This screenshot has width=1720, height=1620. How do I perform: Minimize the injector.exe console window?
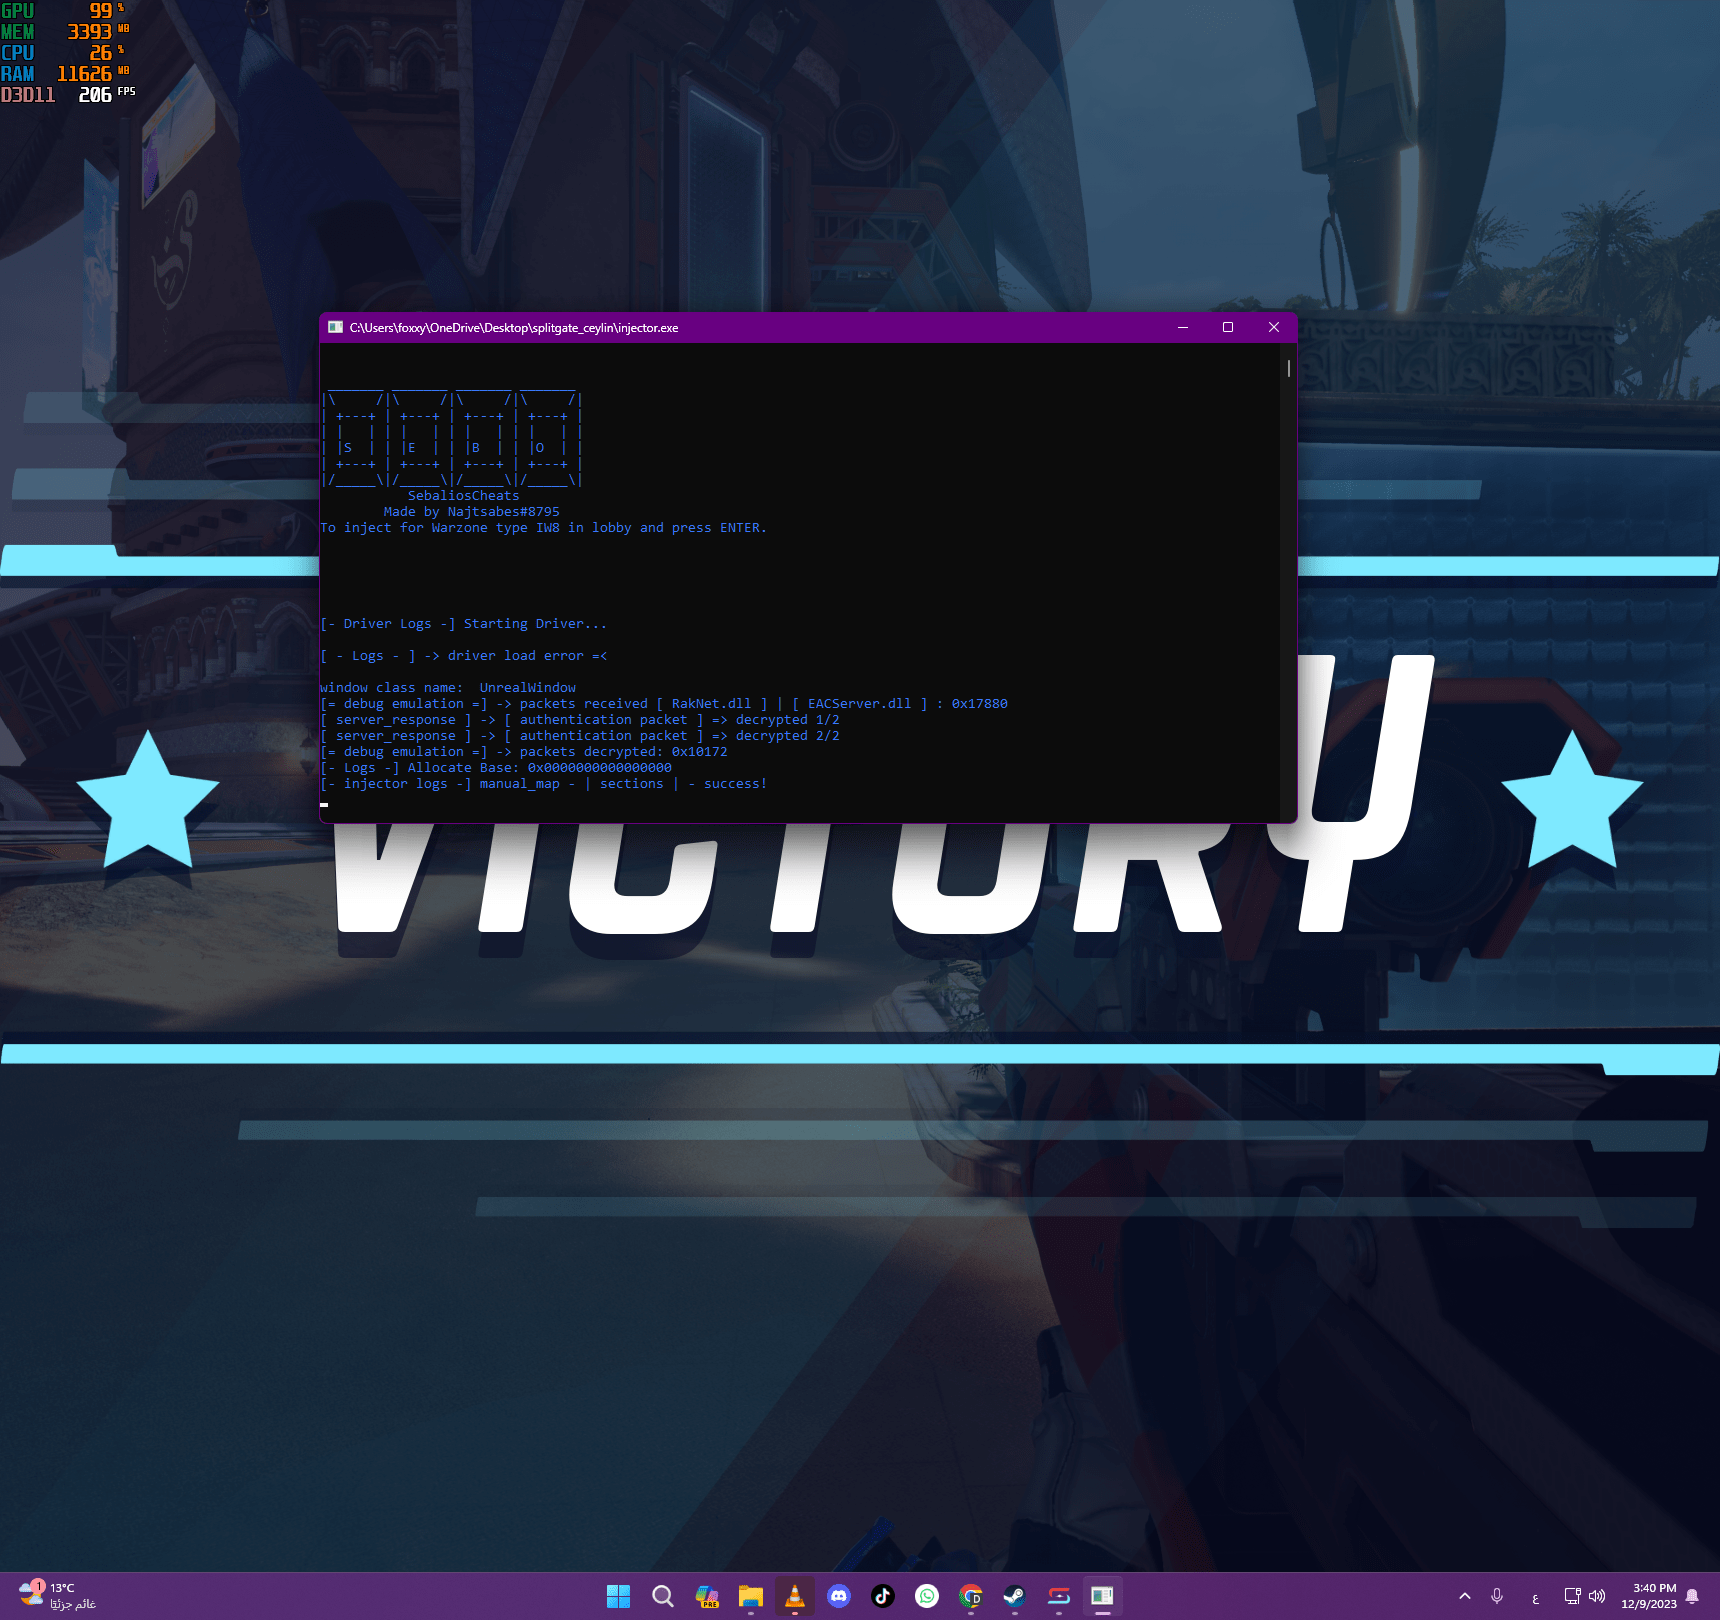tap(1183, 327)
